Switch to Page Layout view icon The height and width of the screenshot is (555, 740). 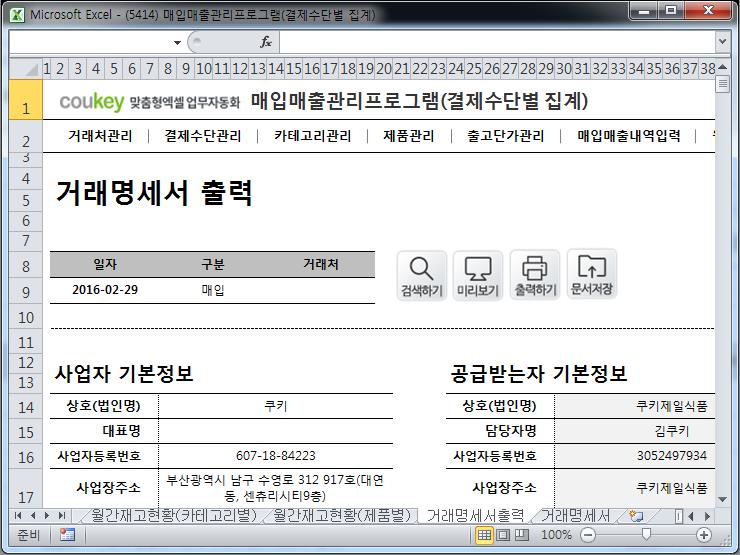pyautogui.click(x=503, y=535)
